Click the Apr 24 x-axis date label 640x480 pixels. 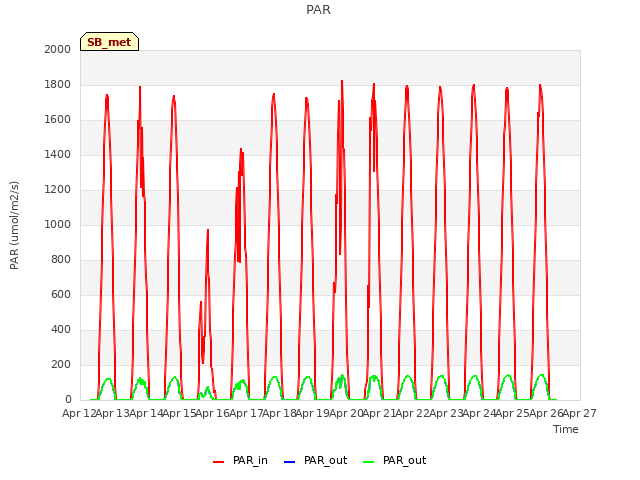(x=480, y=413)
